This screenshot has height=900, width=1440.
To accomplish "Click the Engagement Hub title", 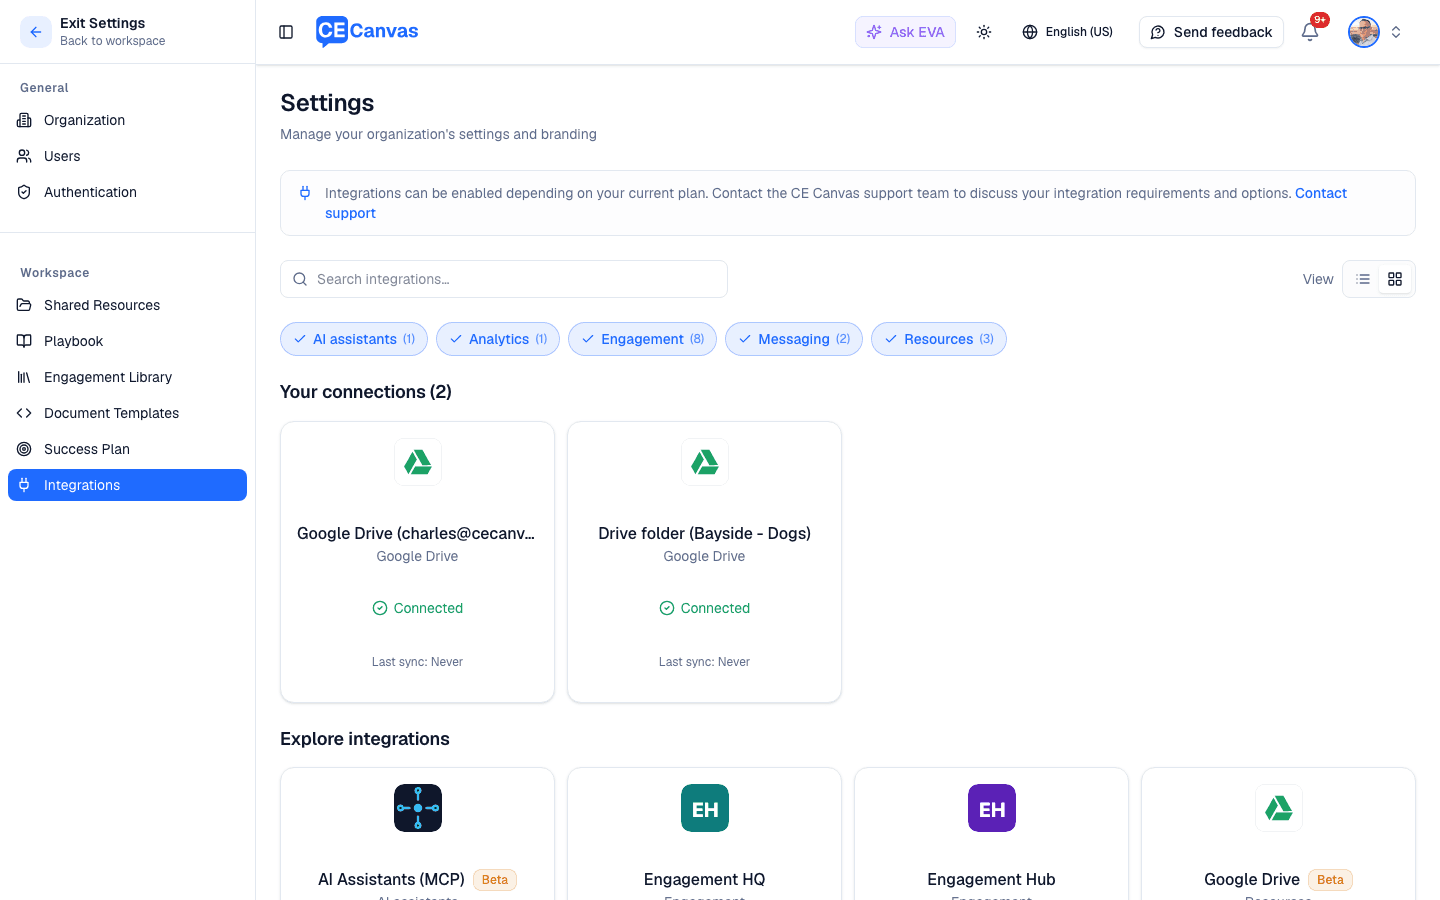I will tap(991, 879).
